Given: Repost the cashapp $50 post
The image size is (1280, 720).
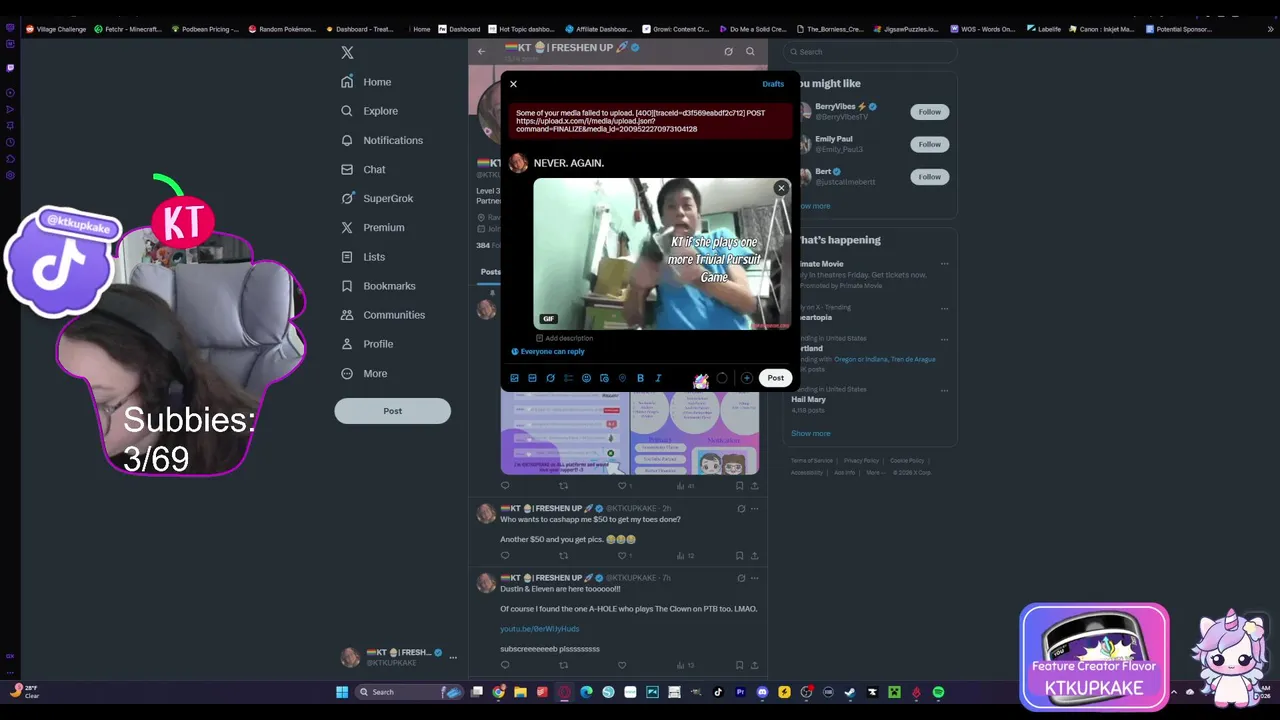Looking at the screenshot, I should (563, 555).
